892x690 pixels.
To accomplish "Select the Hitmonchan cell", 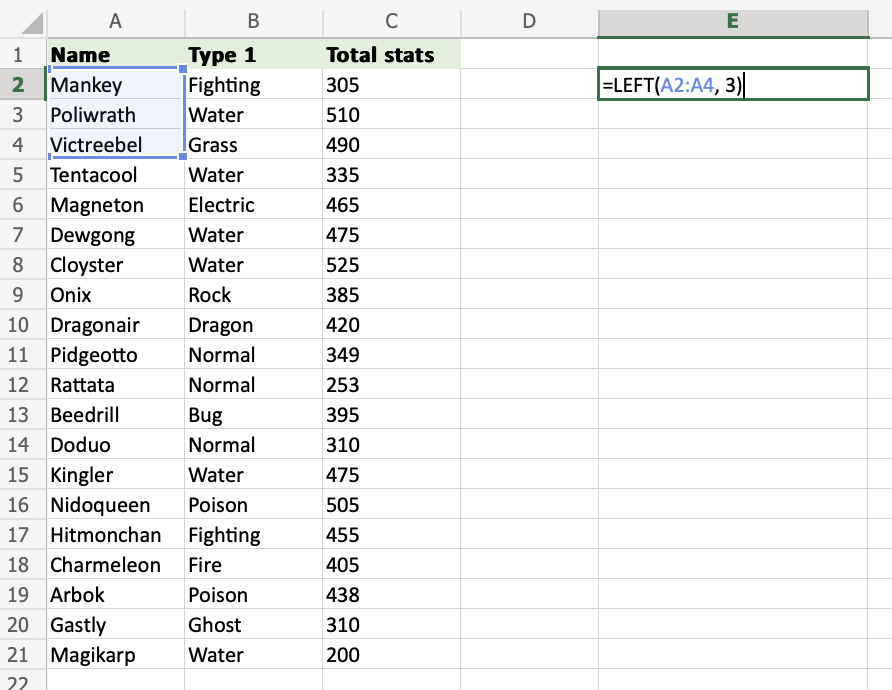I will pyautogui.click(x=116, y=535).
